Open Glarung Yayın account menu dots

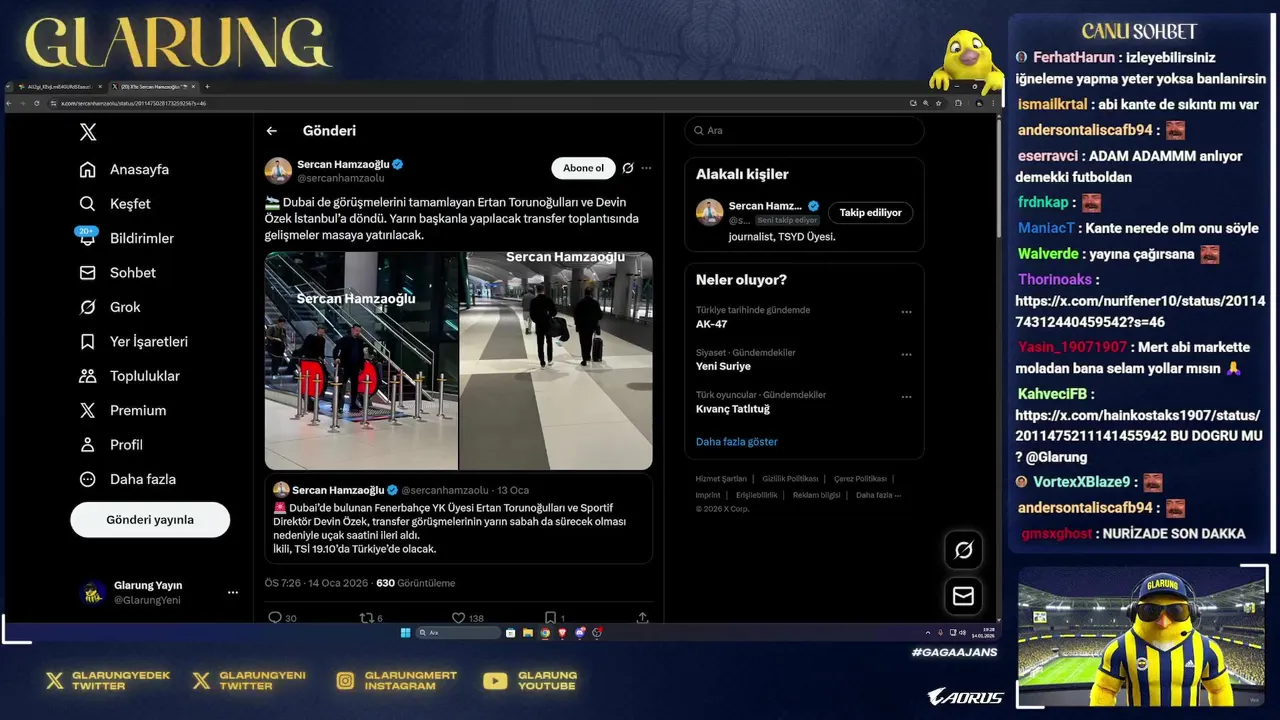(x=233, y=593)
